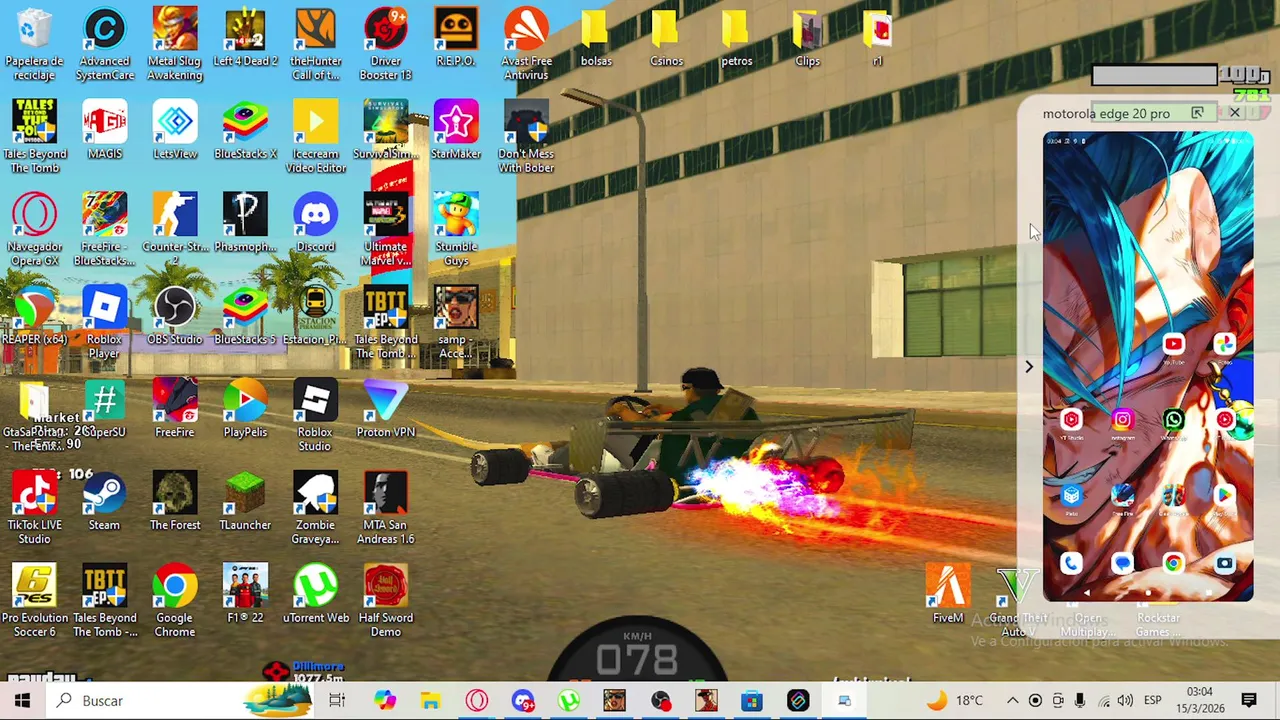Viewport: 1280px width, 720px height.
Task: Open Task View from the taskbar
Action: (x=337, y=700)
